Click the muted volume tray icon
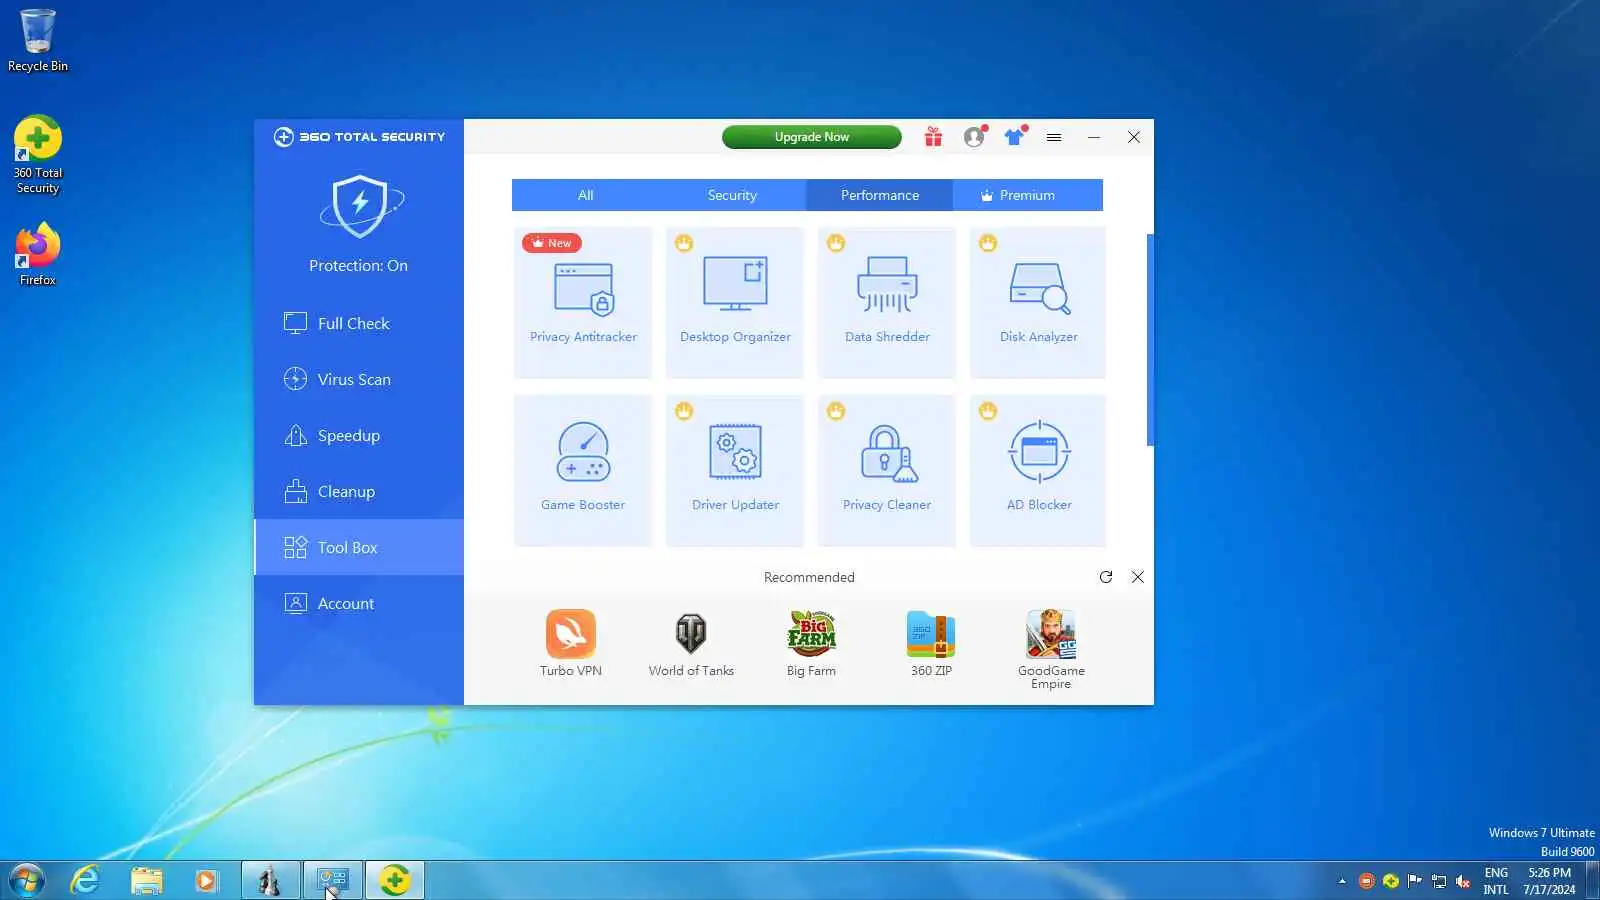The width and height of the screenshot is (1600, 900). (x=1463, y=881)
